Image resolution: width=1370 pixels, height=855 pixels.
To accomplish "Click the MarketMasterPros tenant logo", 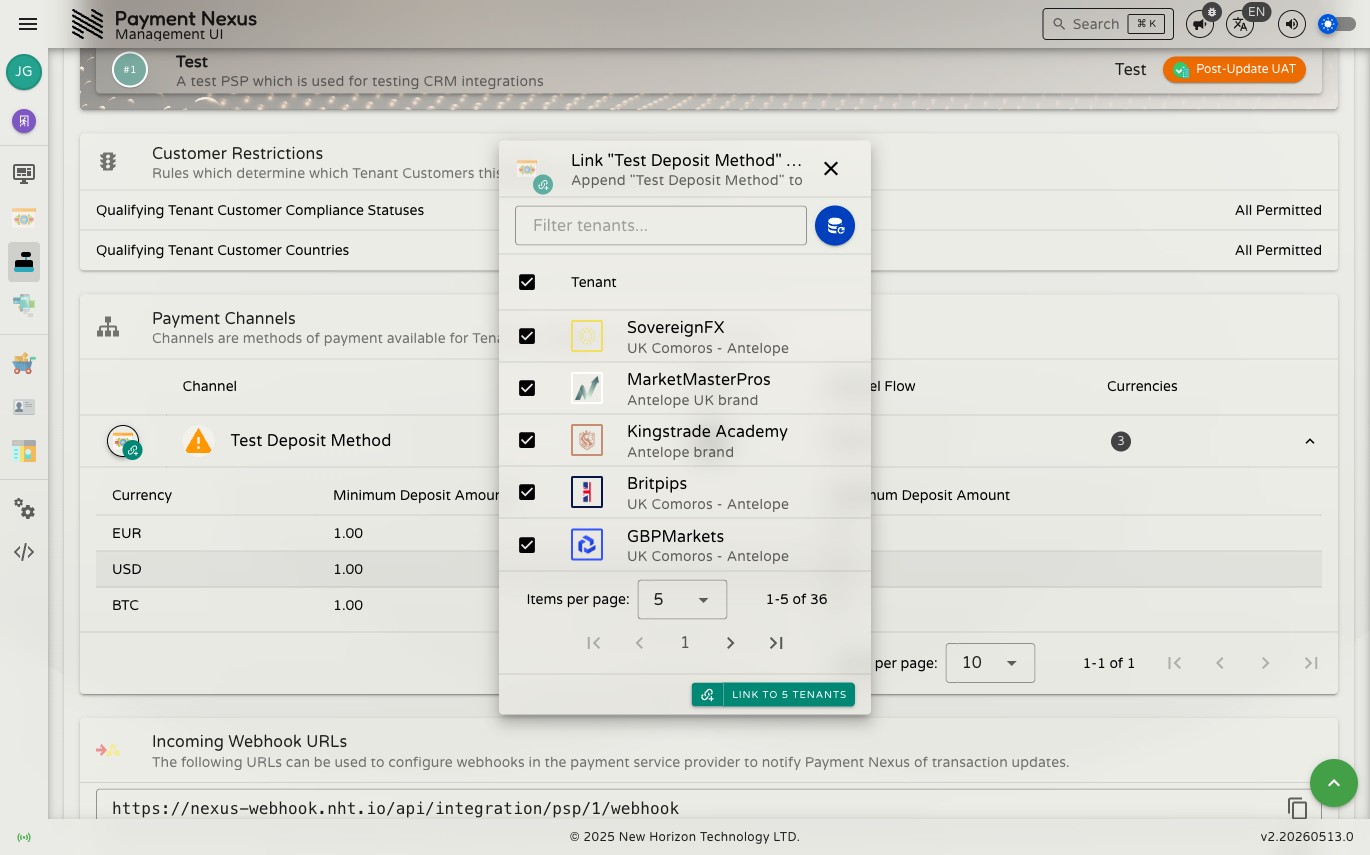I will point(587,388).
